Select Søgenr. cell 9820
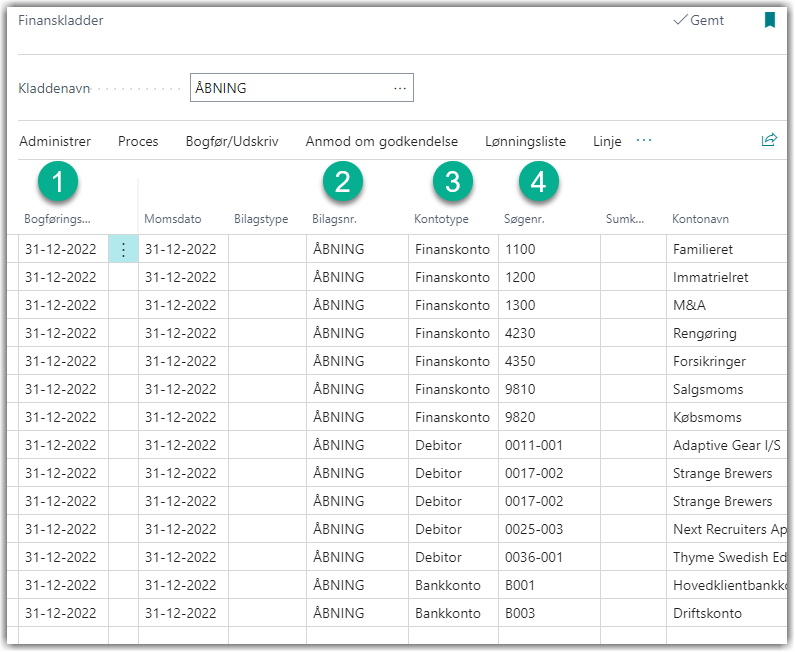795x652 pixels. coord(549,417)
